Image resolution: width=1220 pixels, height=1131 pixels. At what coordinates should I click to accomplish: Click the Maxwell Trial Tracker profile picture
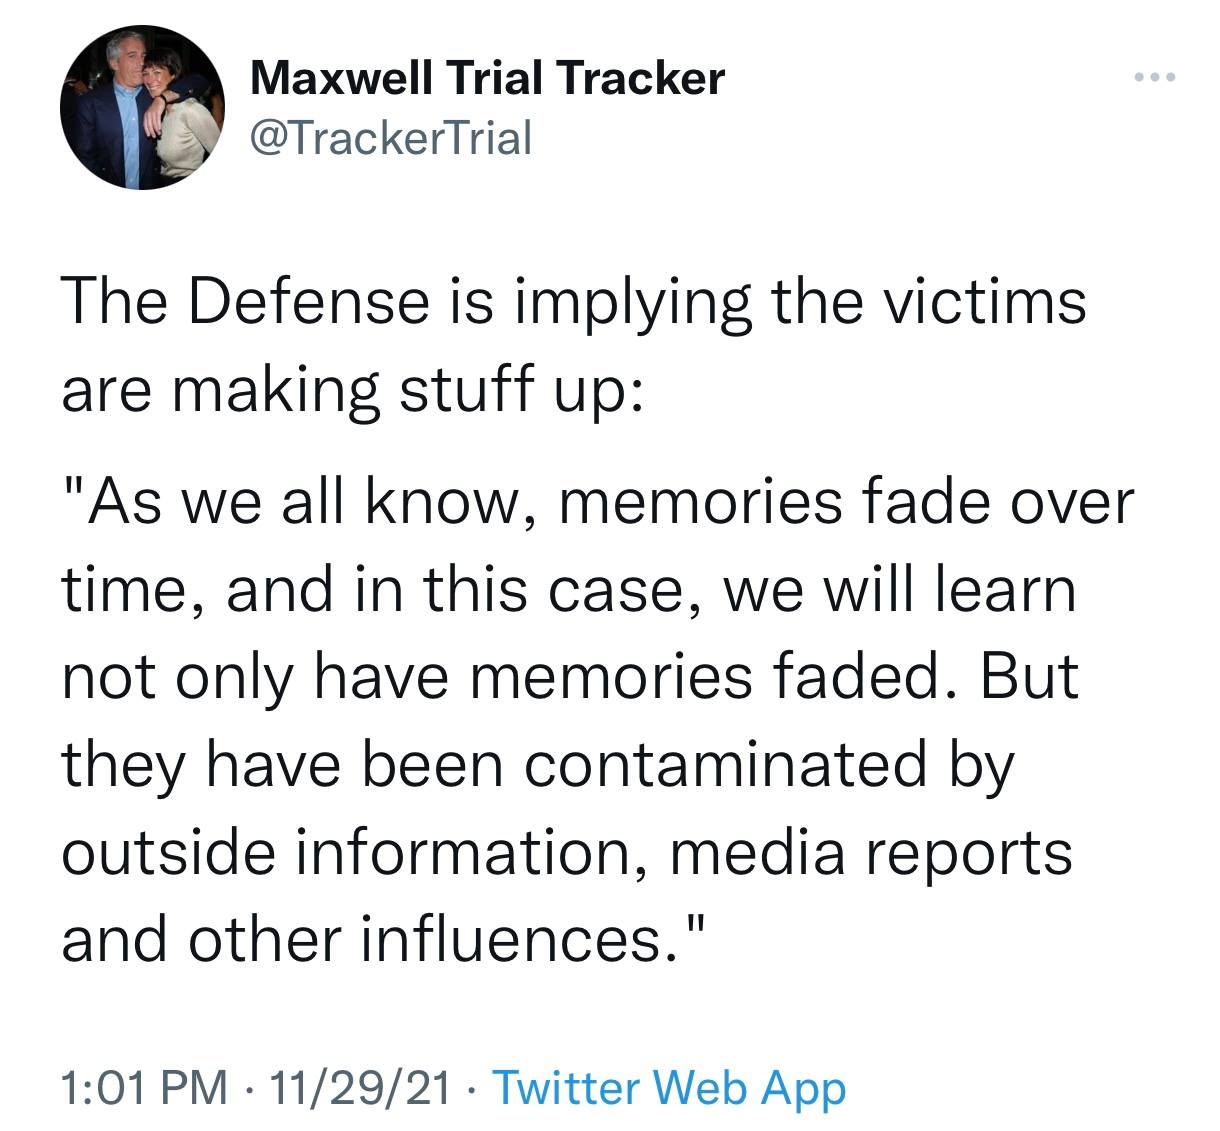(x=142, y=108)
